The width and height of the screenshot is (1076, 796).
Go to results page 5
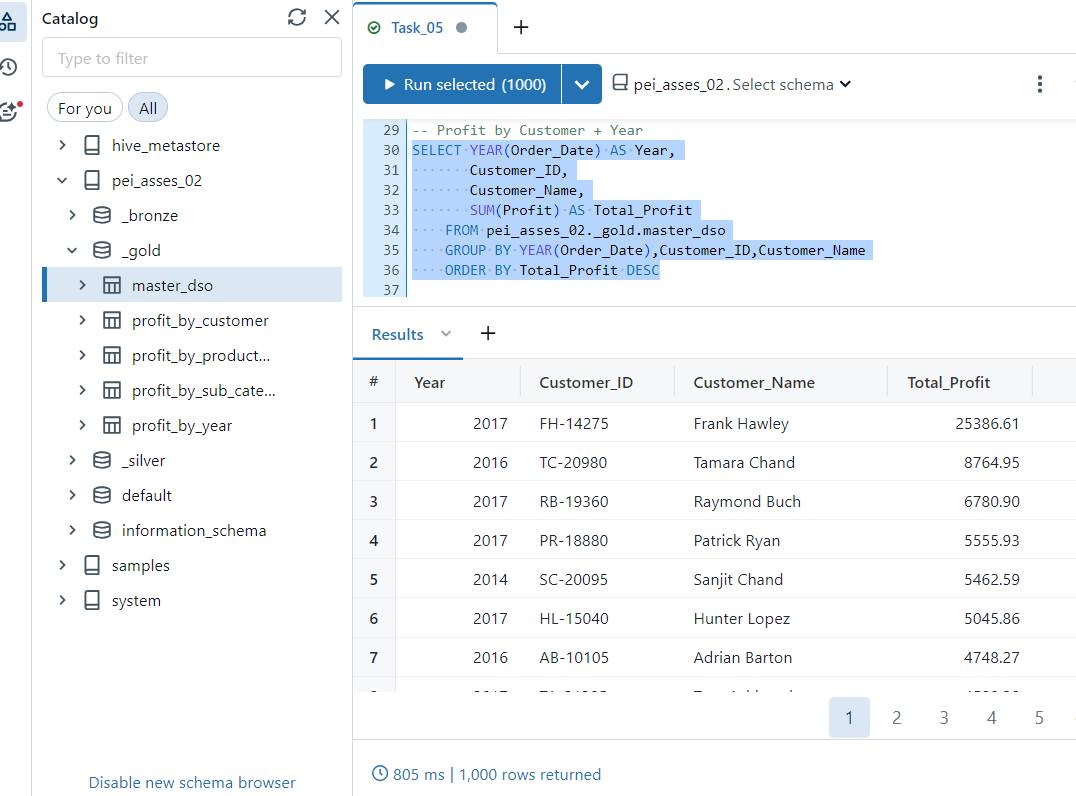click(x=1039, y=718)
